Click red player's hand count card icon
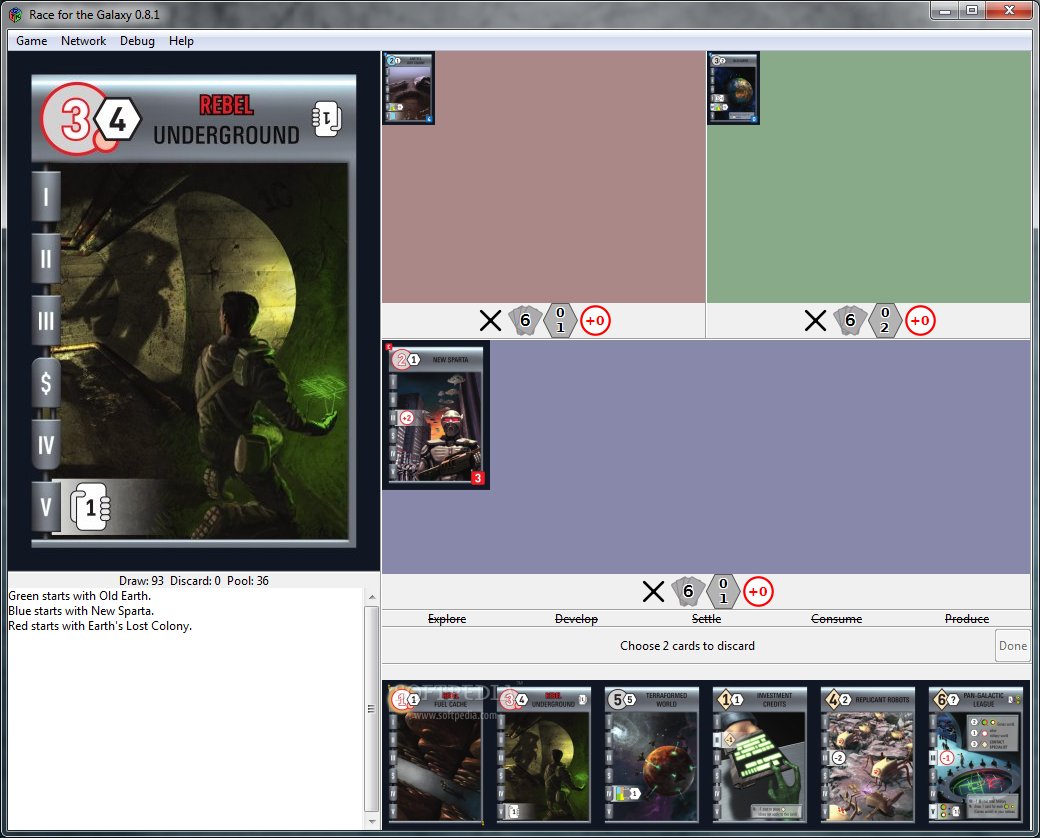The image size is (1040, 838). point(525,320)
